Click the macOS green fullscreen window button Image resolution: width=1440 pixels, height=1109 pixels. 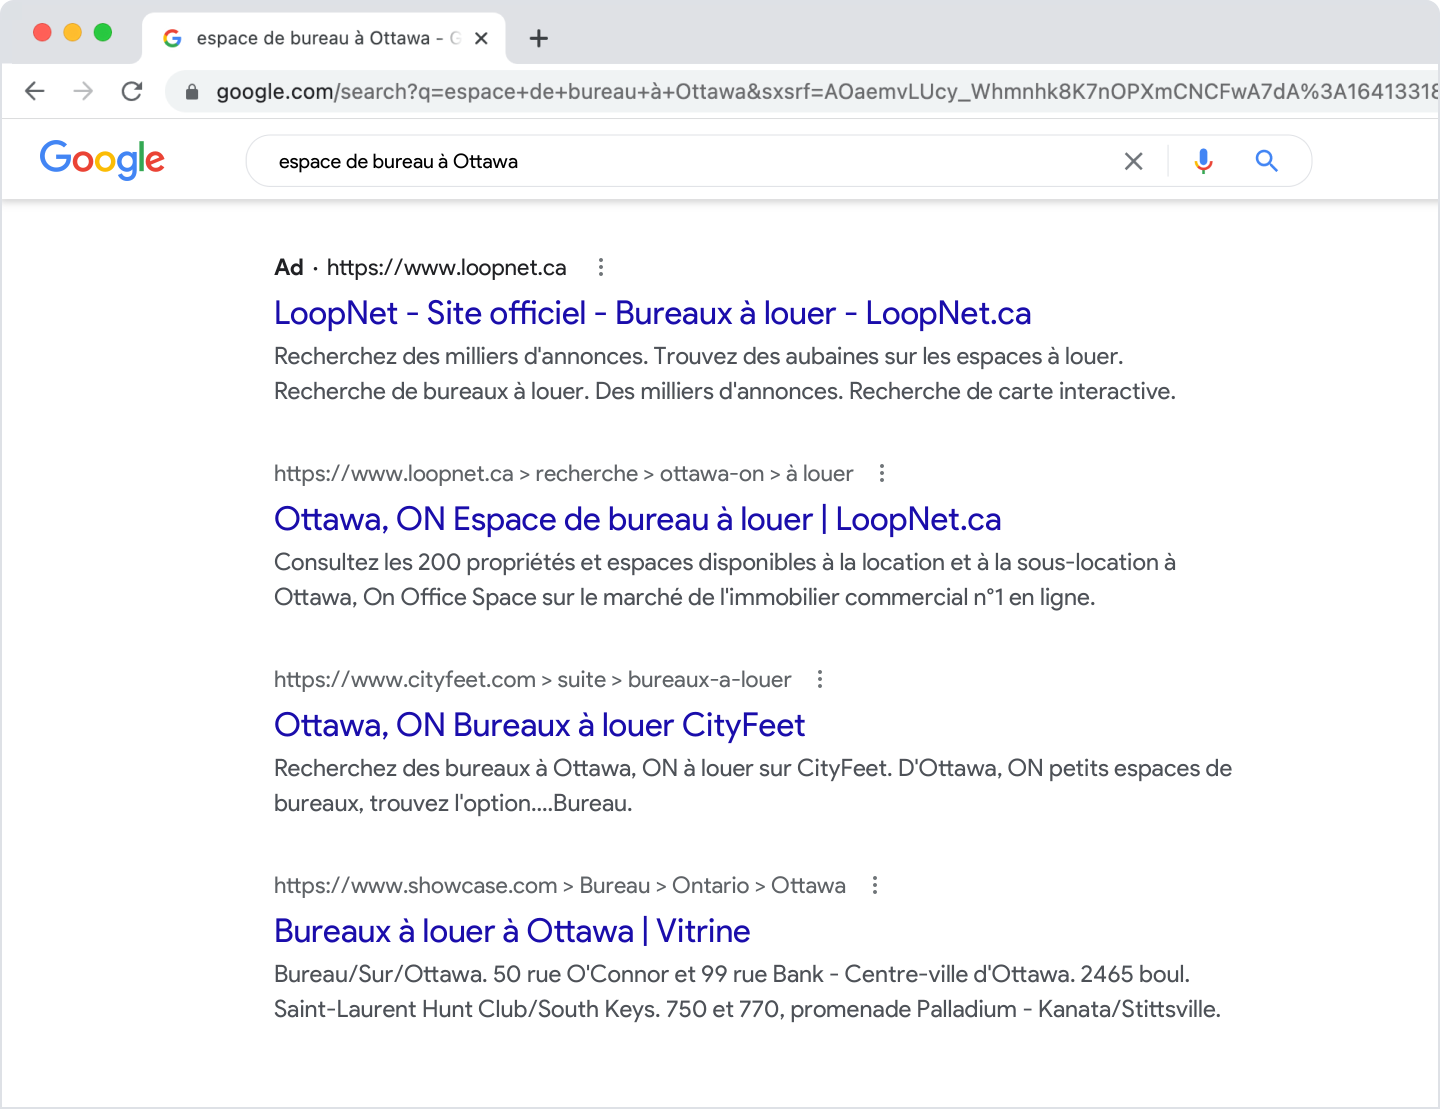coord(102,32)
